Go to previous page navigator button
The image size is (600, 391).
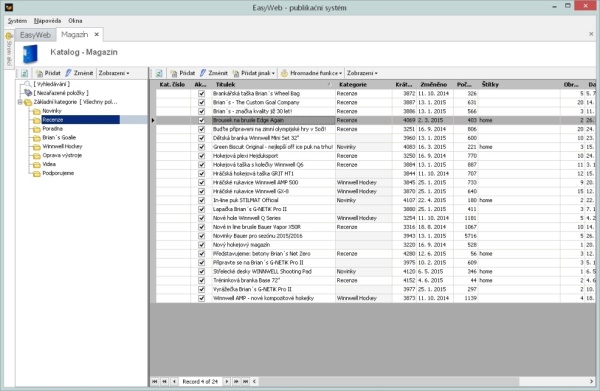point(165,381)
